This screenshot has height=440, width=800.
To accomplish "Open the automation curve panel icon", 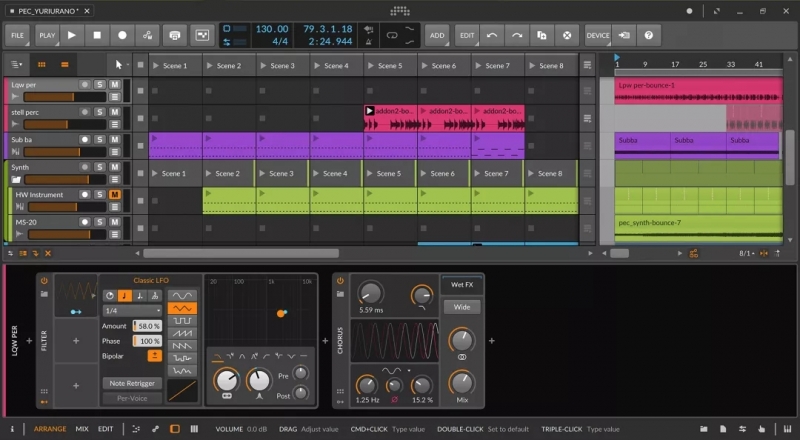I will pyautogui.click(x=203, y=35).
